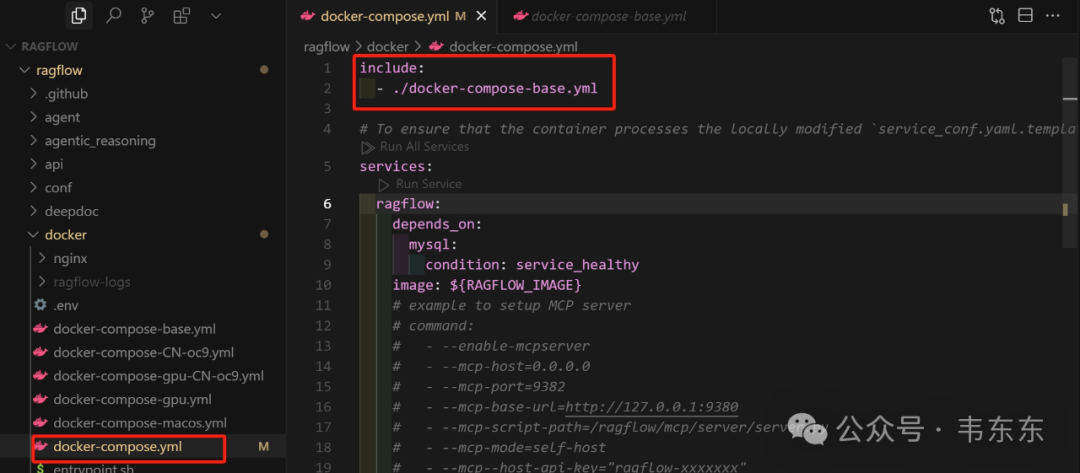Open the Search view icon
Viewport: 1080px width, 473px height.
[113, 16]
